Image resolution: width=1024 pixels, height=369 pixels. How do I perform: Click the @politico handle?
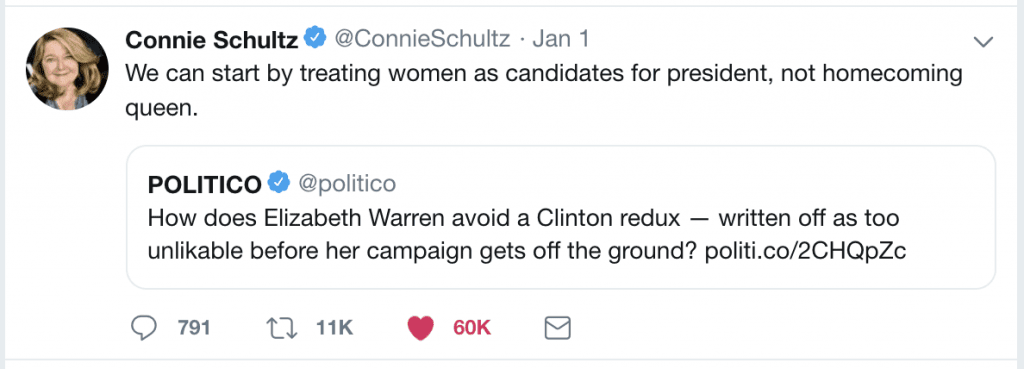point(347,184)
